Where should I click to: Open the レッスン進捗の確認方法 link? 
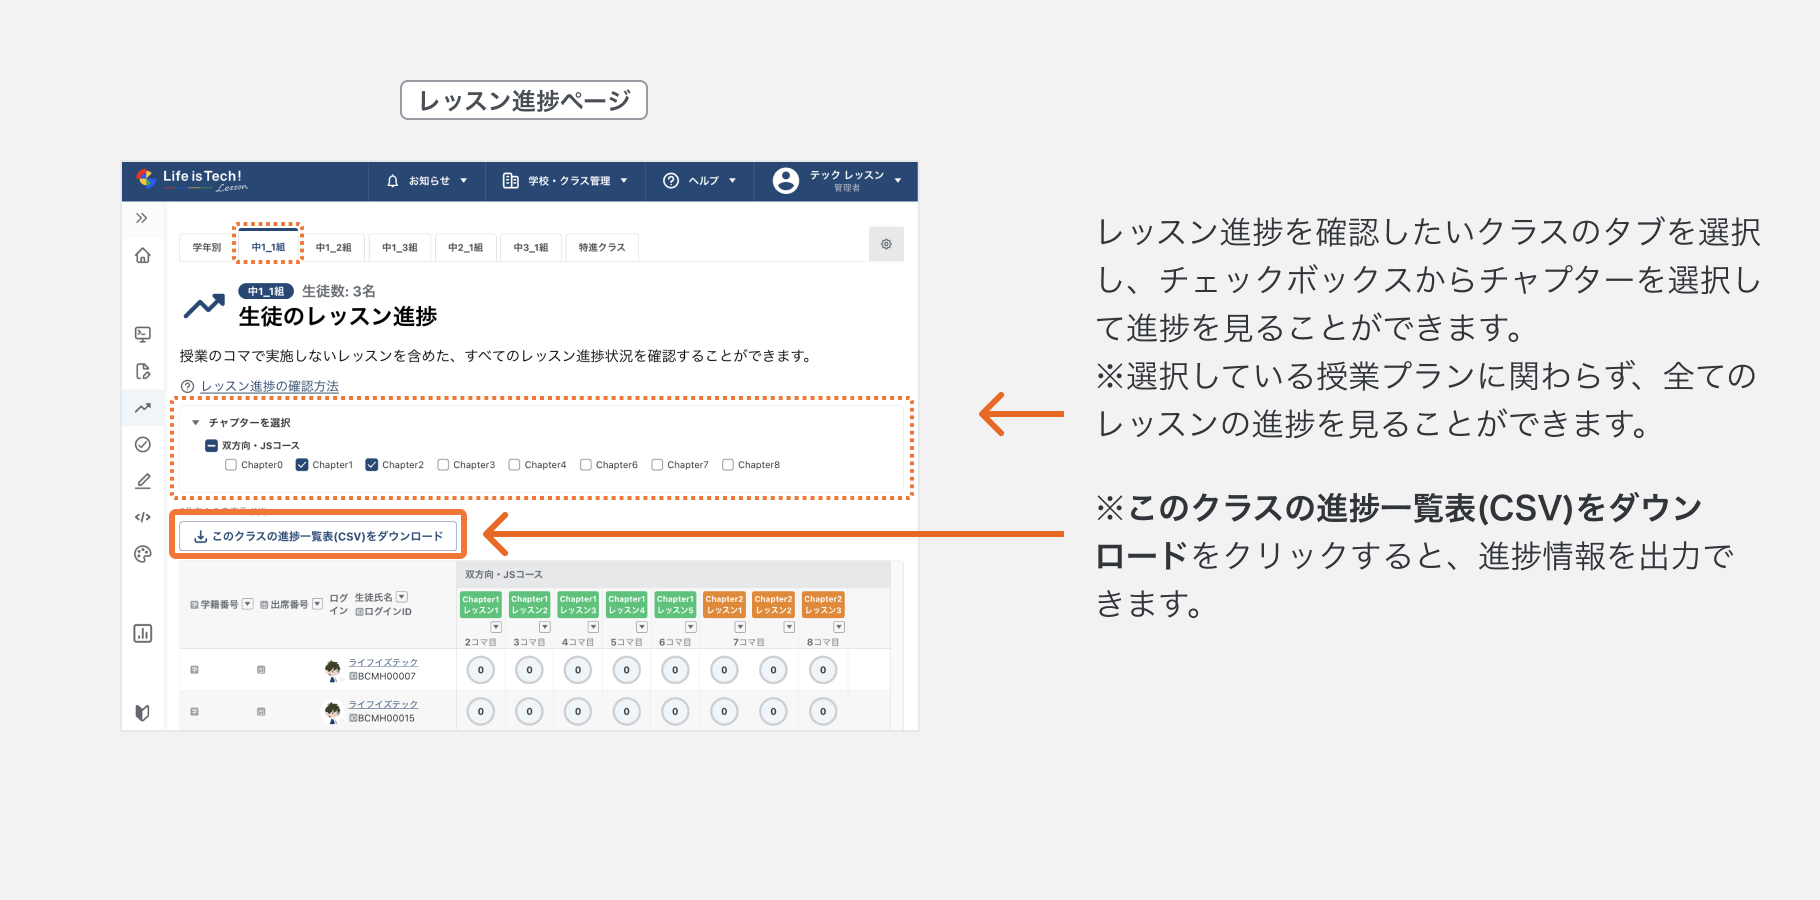(268, 385)
